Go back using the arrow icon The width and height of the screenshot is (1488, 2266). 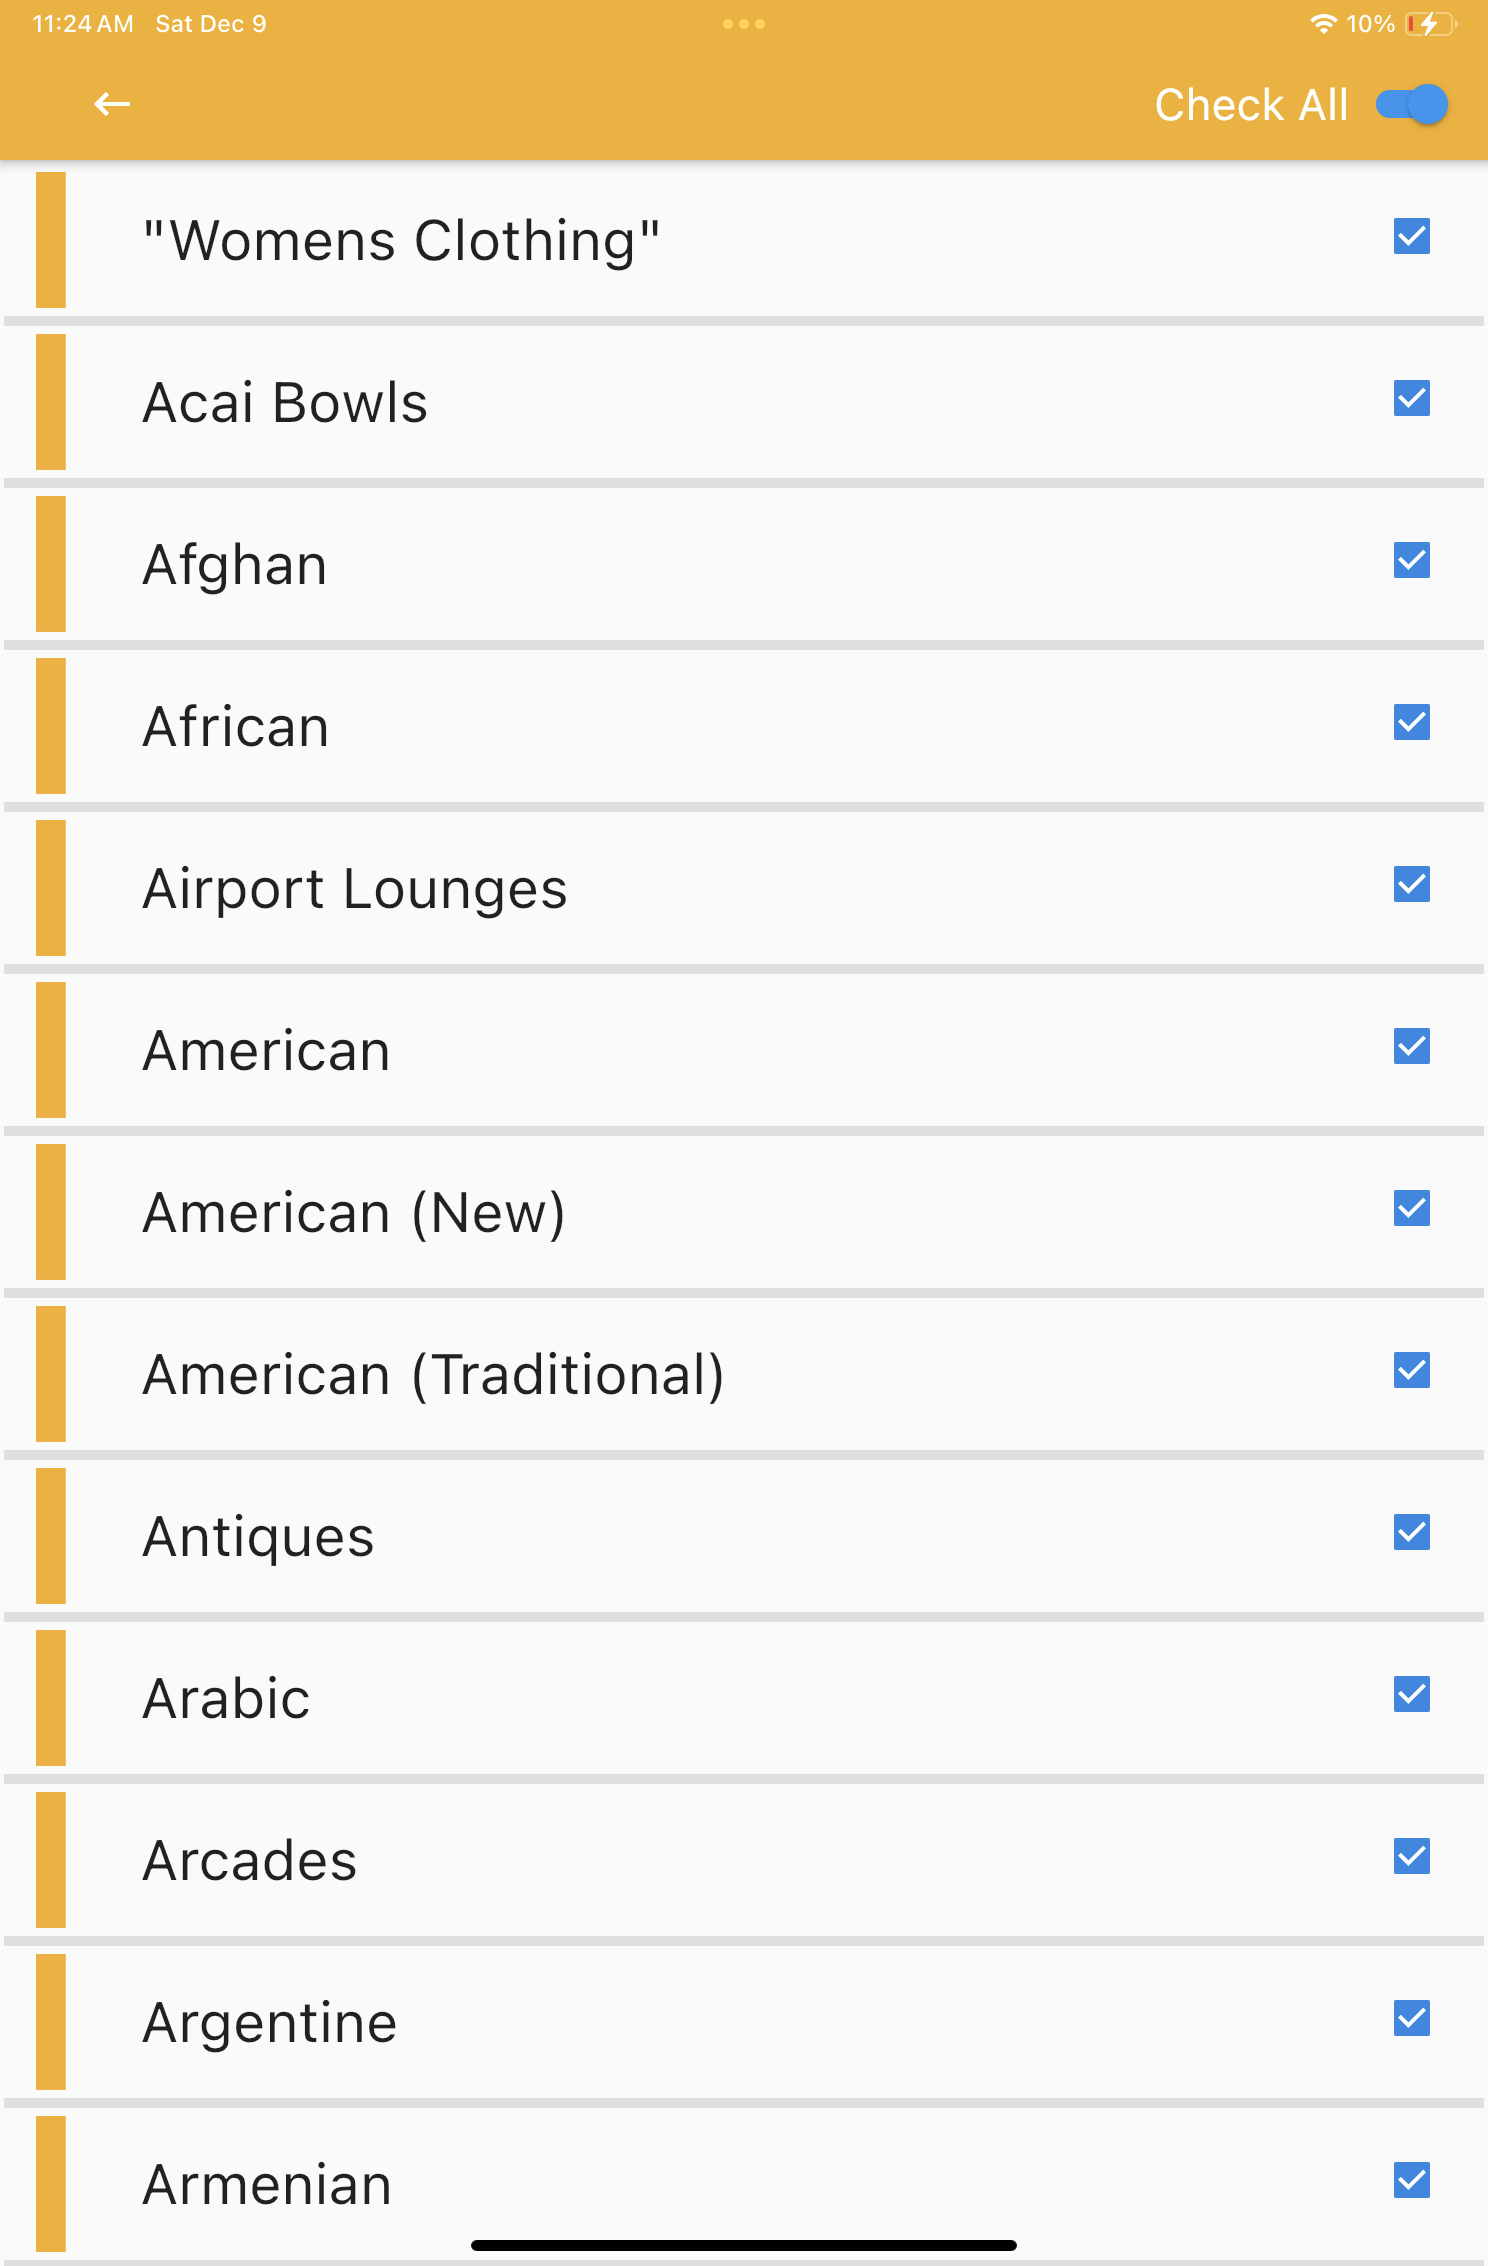(112, 104)
